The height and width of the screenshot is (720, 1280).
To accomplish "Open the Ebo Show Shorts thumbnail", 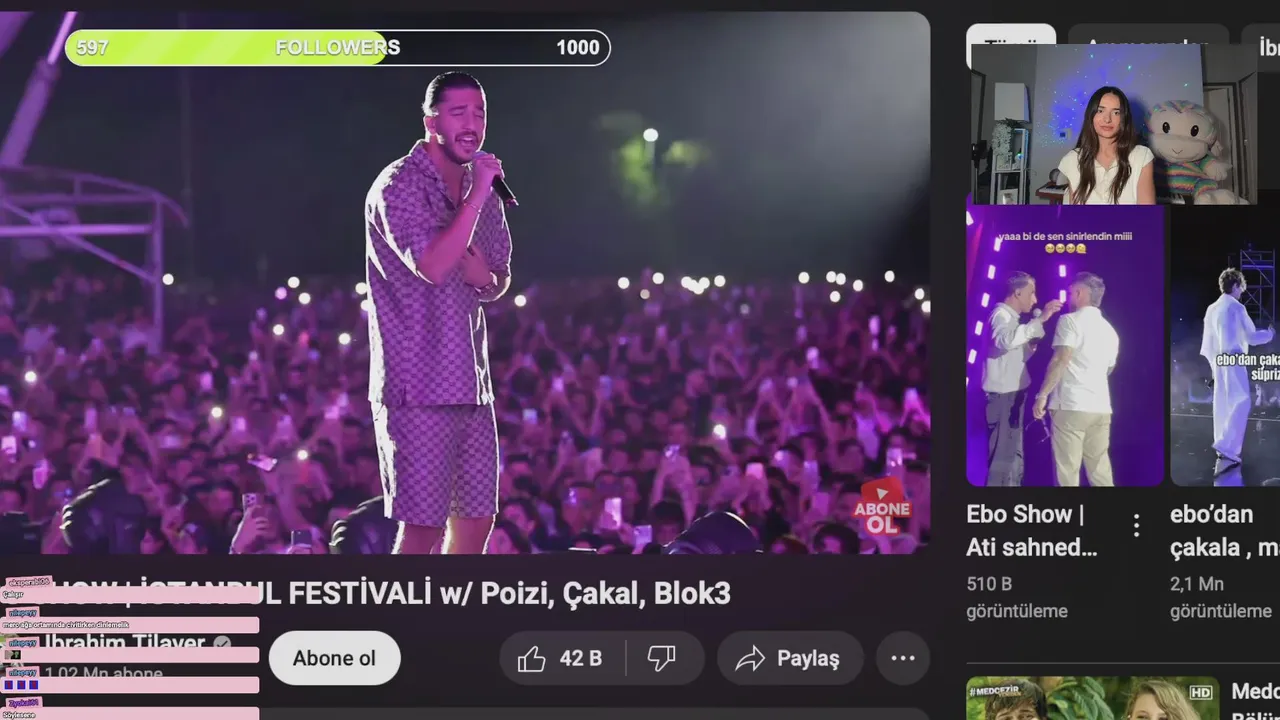I will [x=1065, y=345].
